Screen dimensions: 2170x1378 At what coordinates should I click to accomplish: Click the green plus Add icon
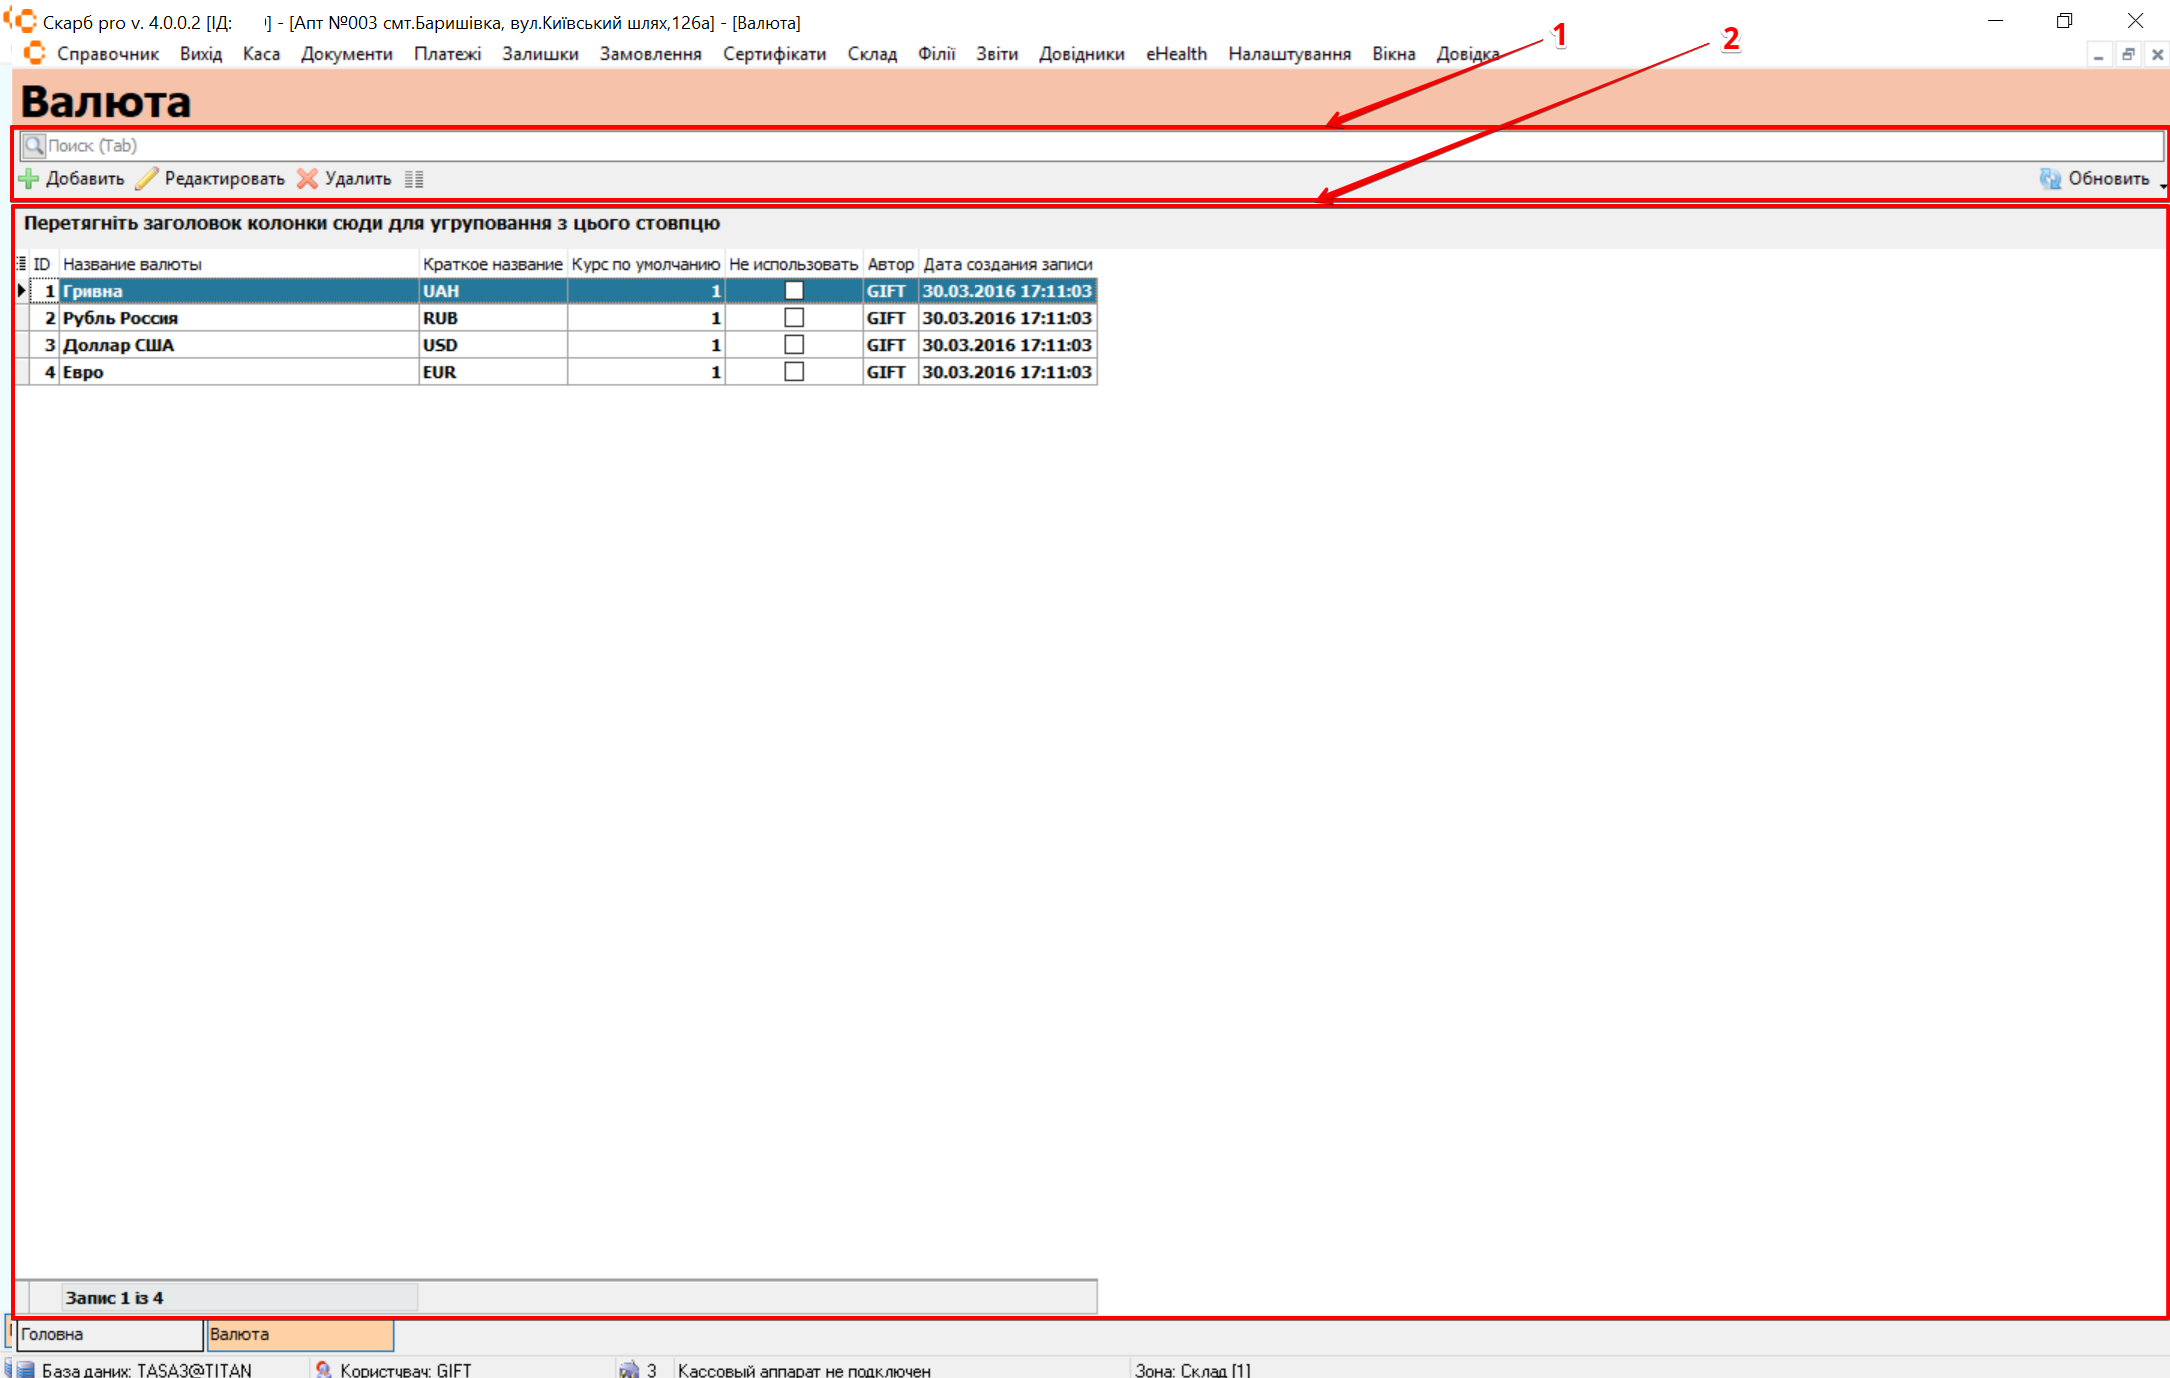click(x=28, y=179)
